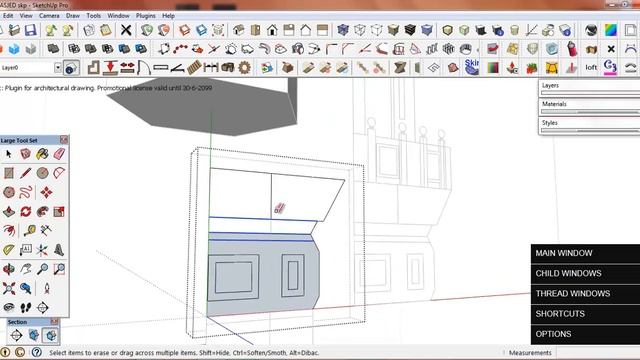Activate the Move tool red arrows
640x360 pixels.
[x=46, y=192]
